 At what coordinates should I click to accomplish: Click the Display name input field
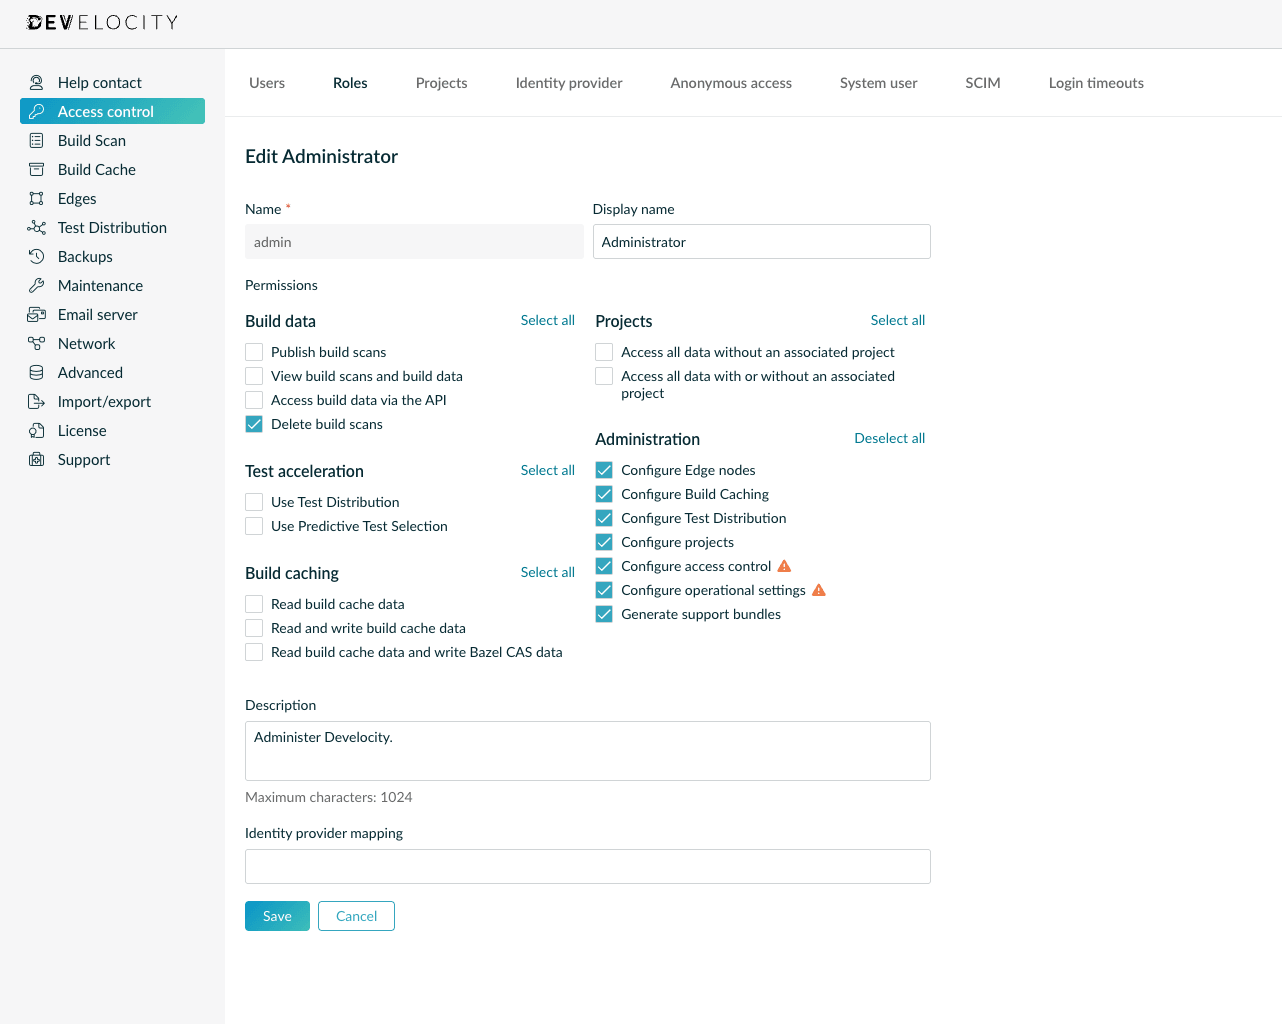pos(762,242)
